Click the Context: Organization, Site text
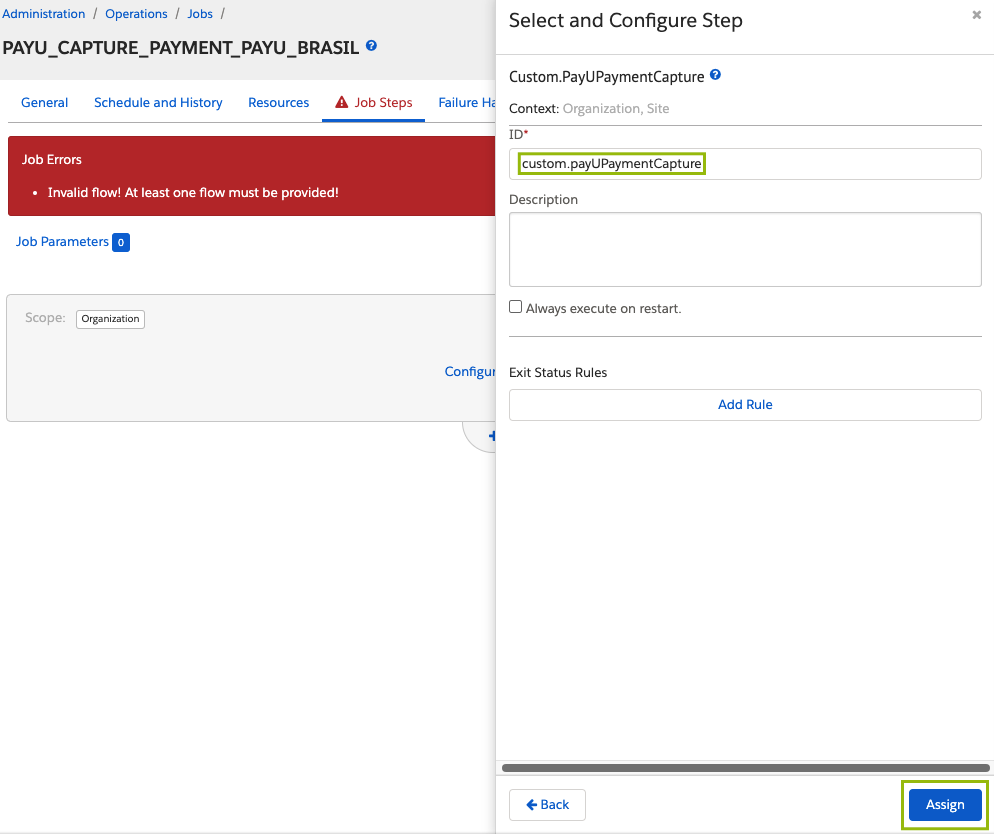 coord(589,108)
